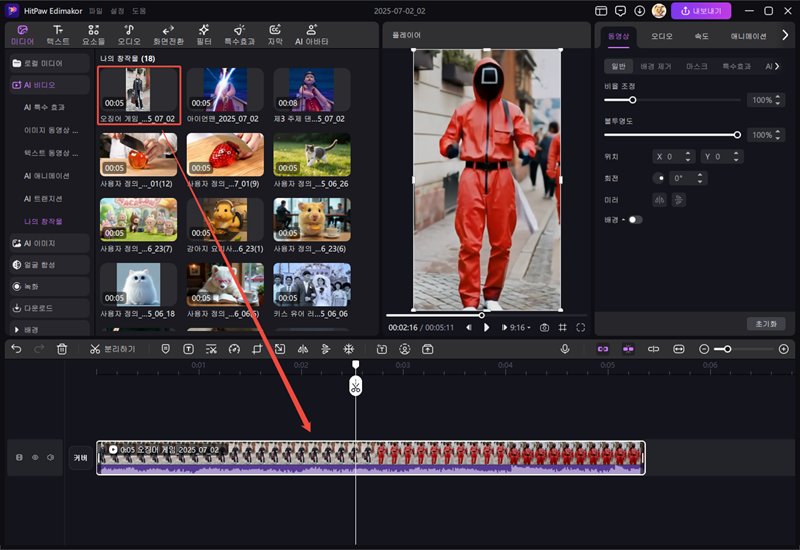Open the 파일 (File) menu

click(95, 11)
